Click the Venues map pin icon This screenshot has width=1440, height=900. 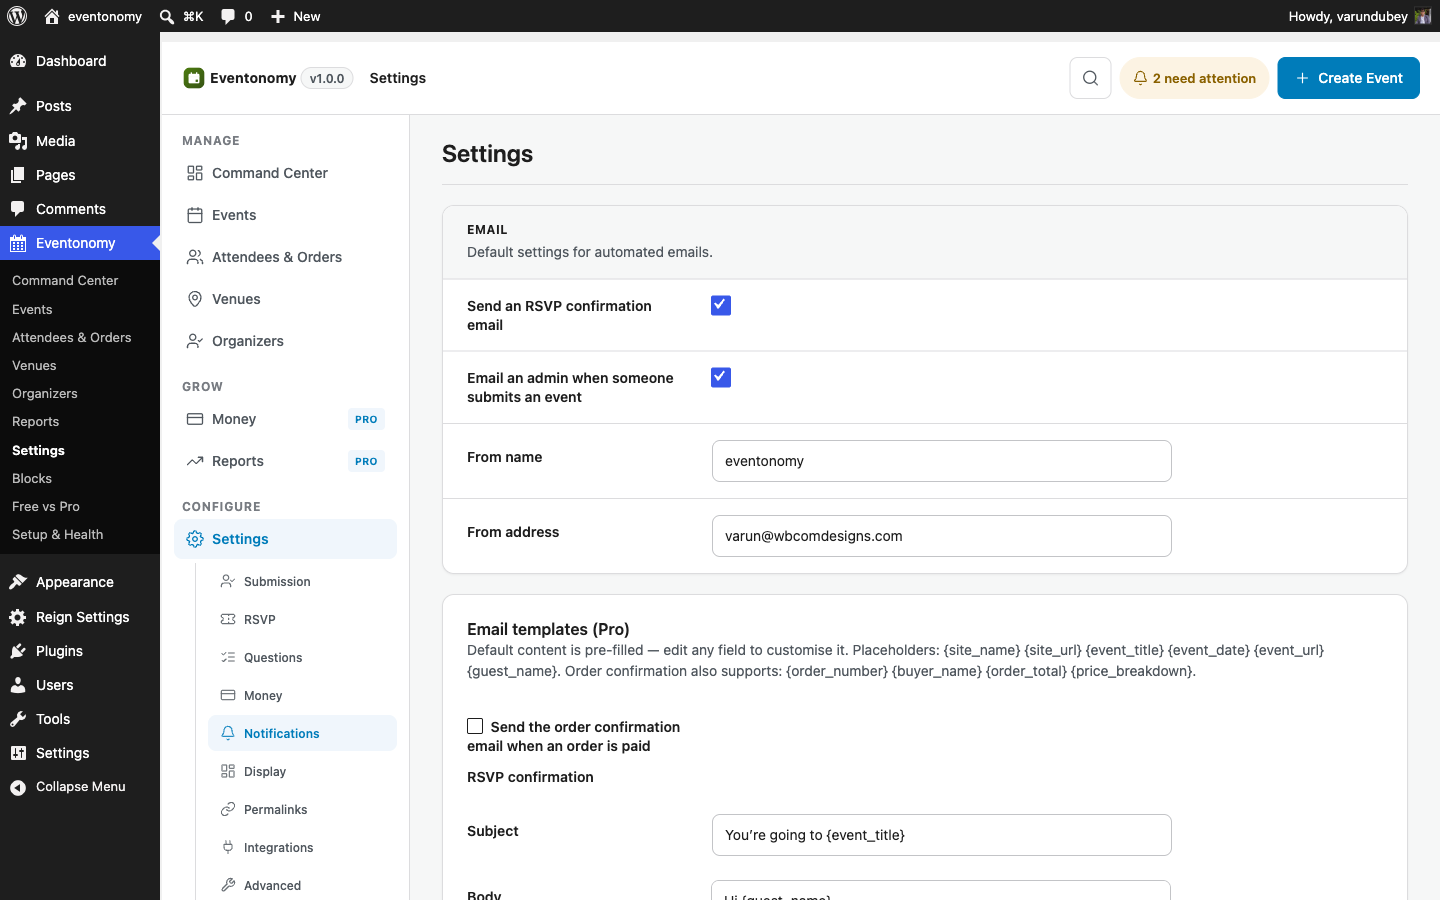195,299
